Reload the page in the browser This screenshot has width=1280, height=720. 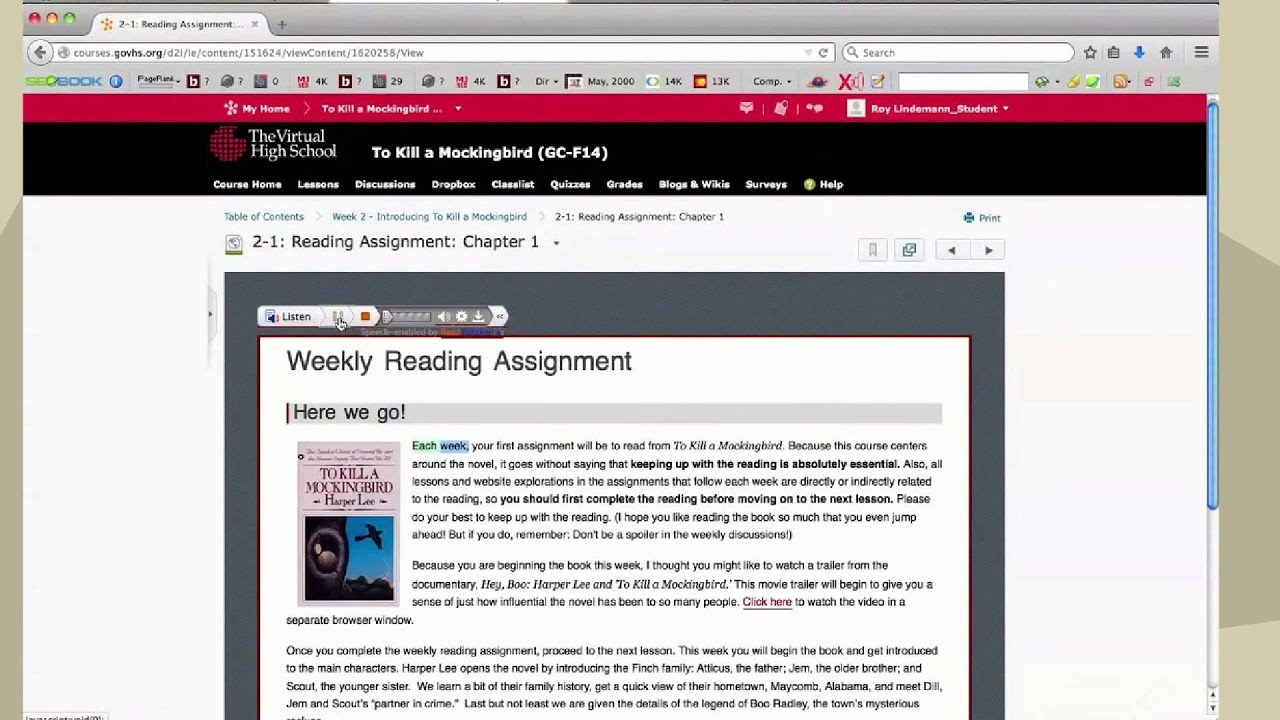[823, 52]
